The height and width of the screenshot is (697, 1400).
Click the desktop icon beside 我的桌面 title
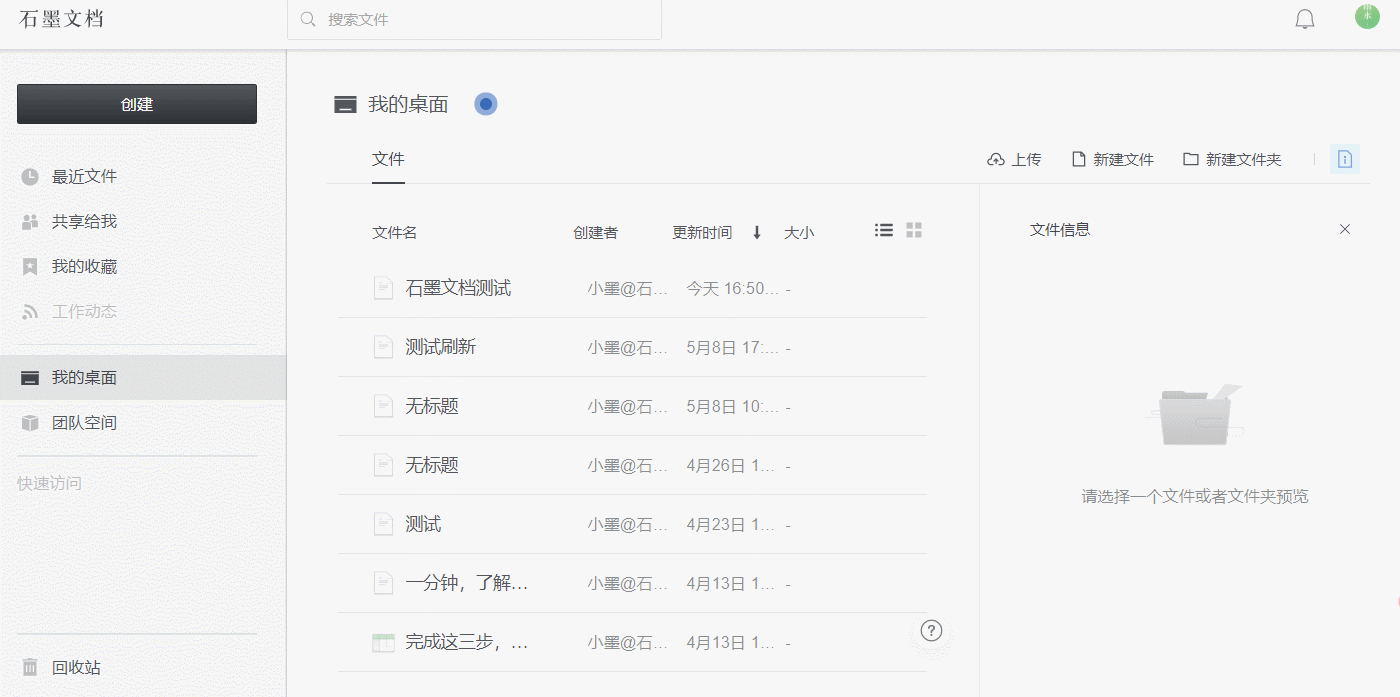tap(345, 104)
